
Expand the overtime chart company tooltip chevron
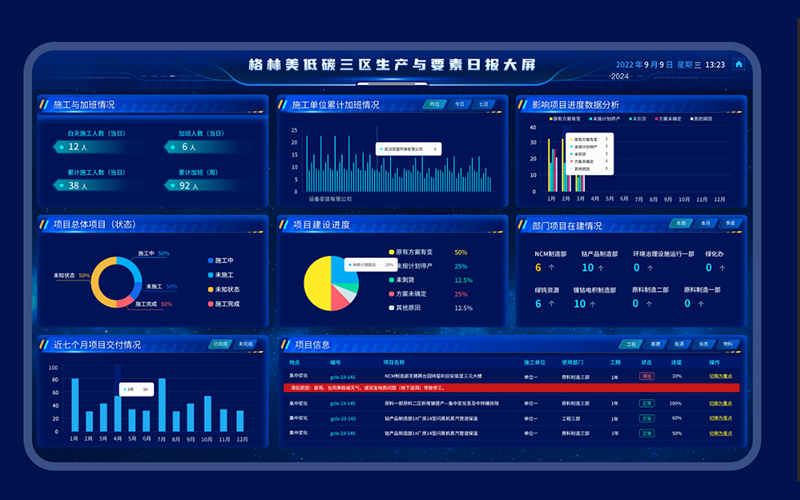[x=435, y=149]
